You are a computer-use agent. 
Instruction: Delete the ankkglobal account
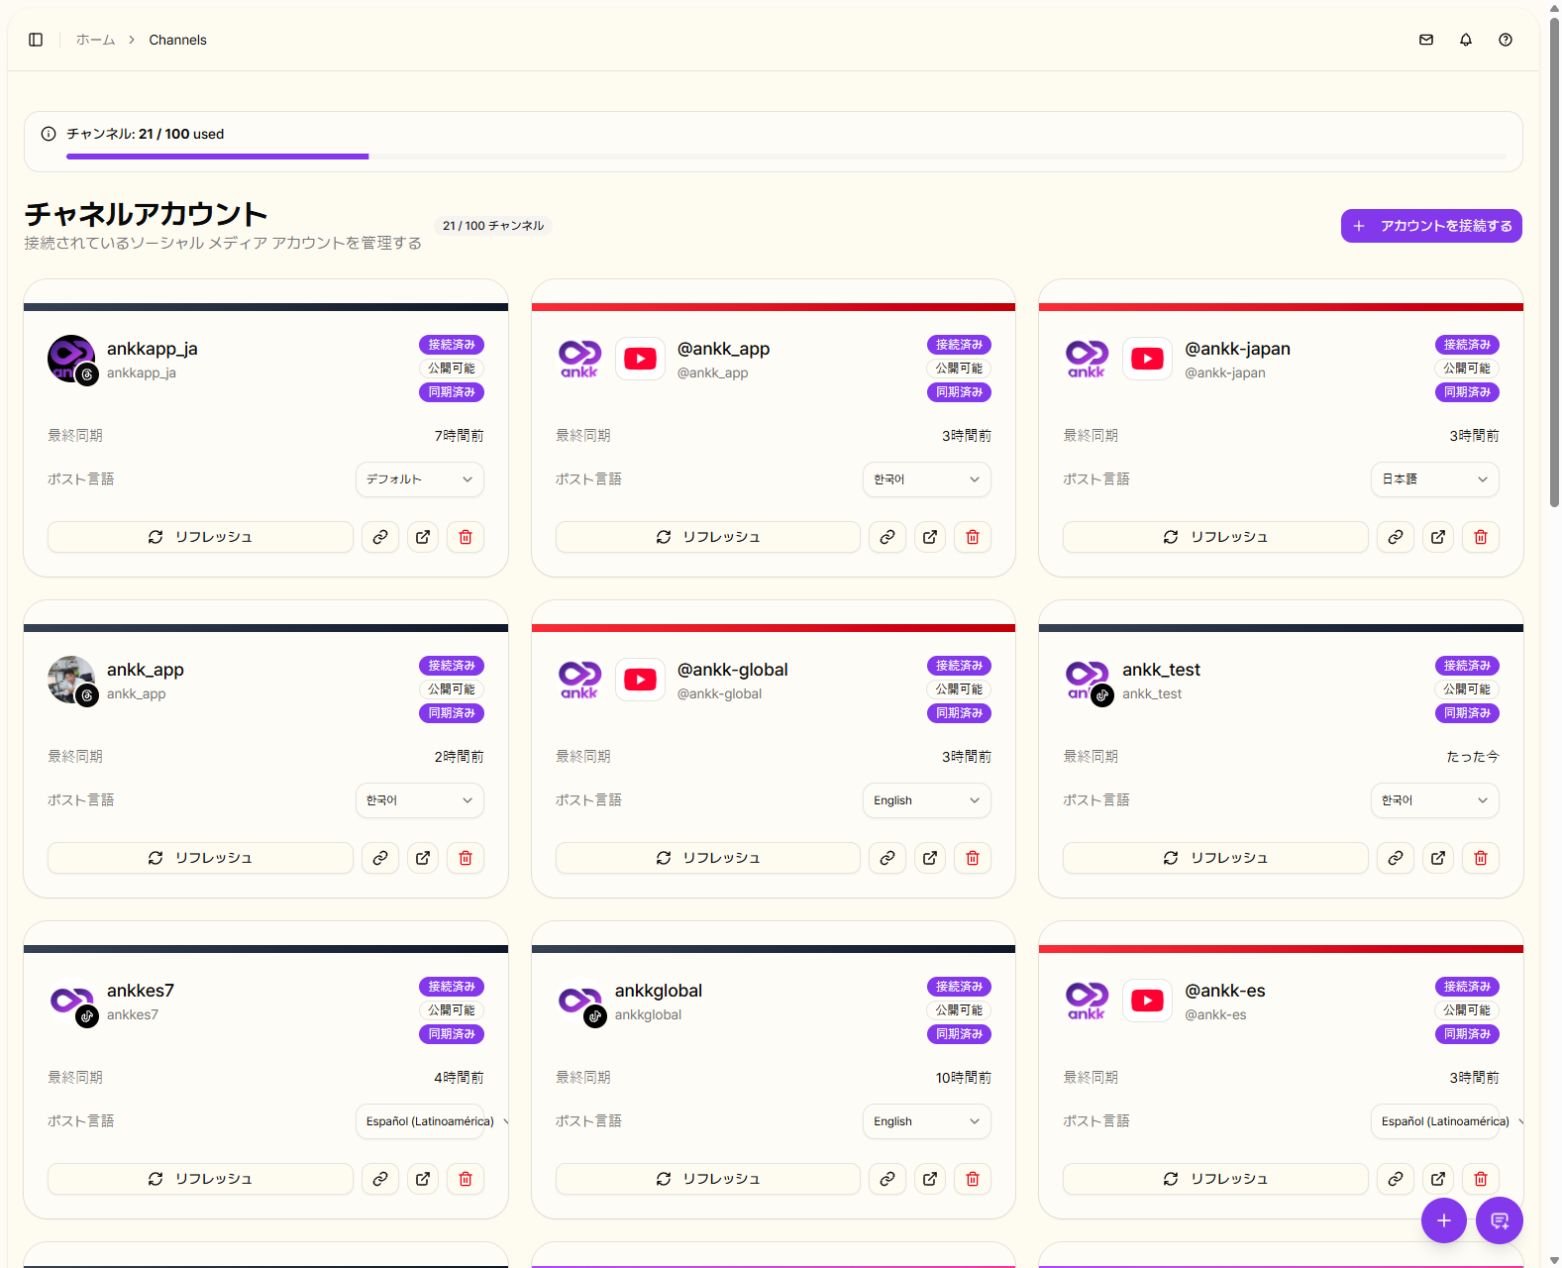click(x=972, y=1179)
